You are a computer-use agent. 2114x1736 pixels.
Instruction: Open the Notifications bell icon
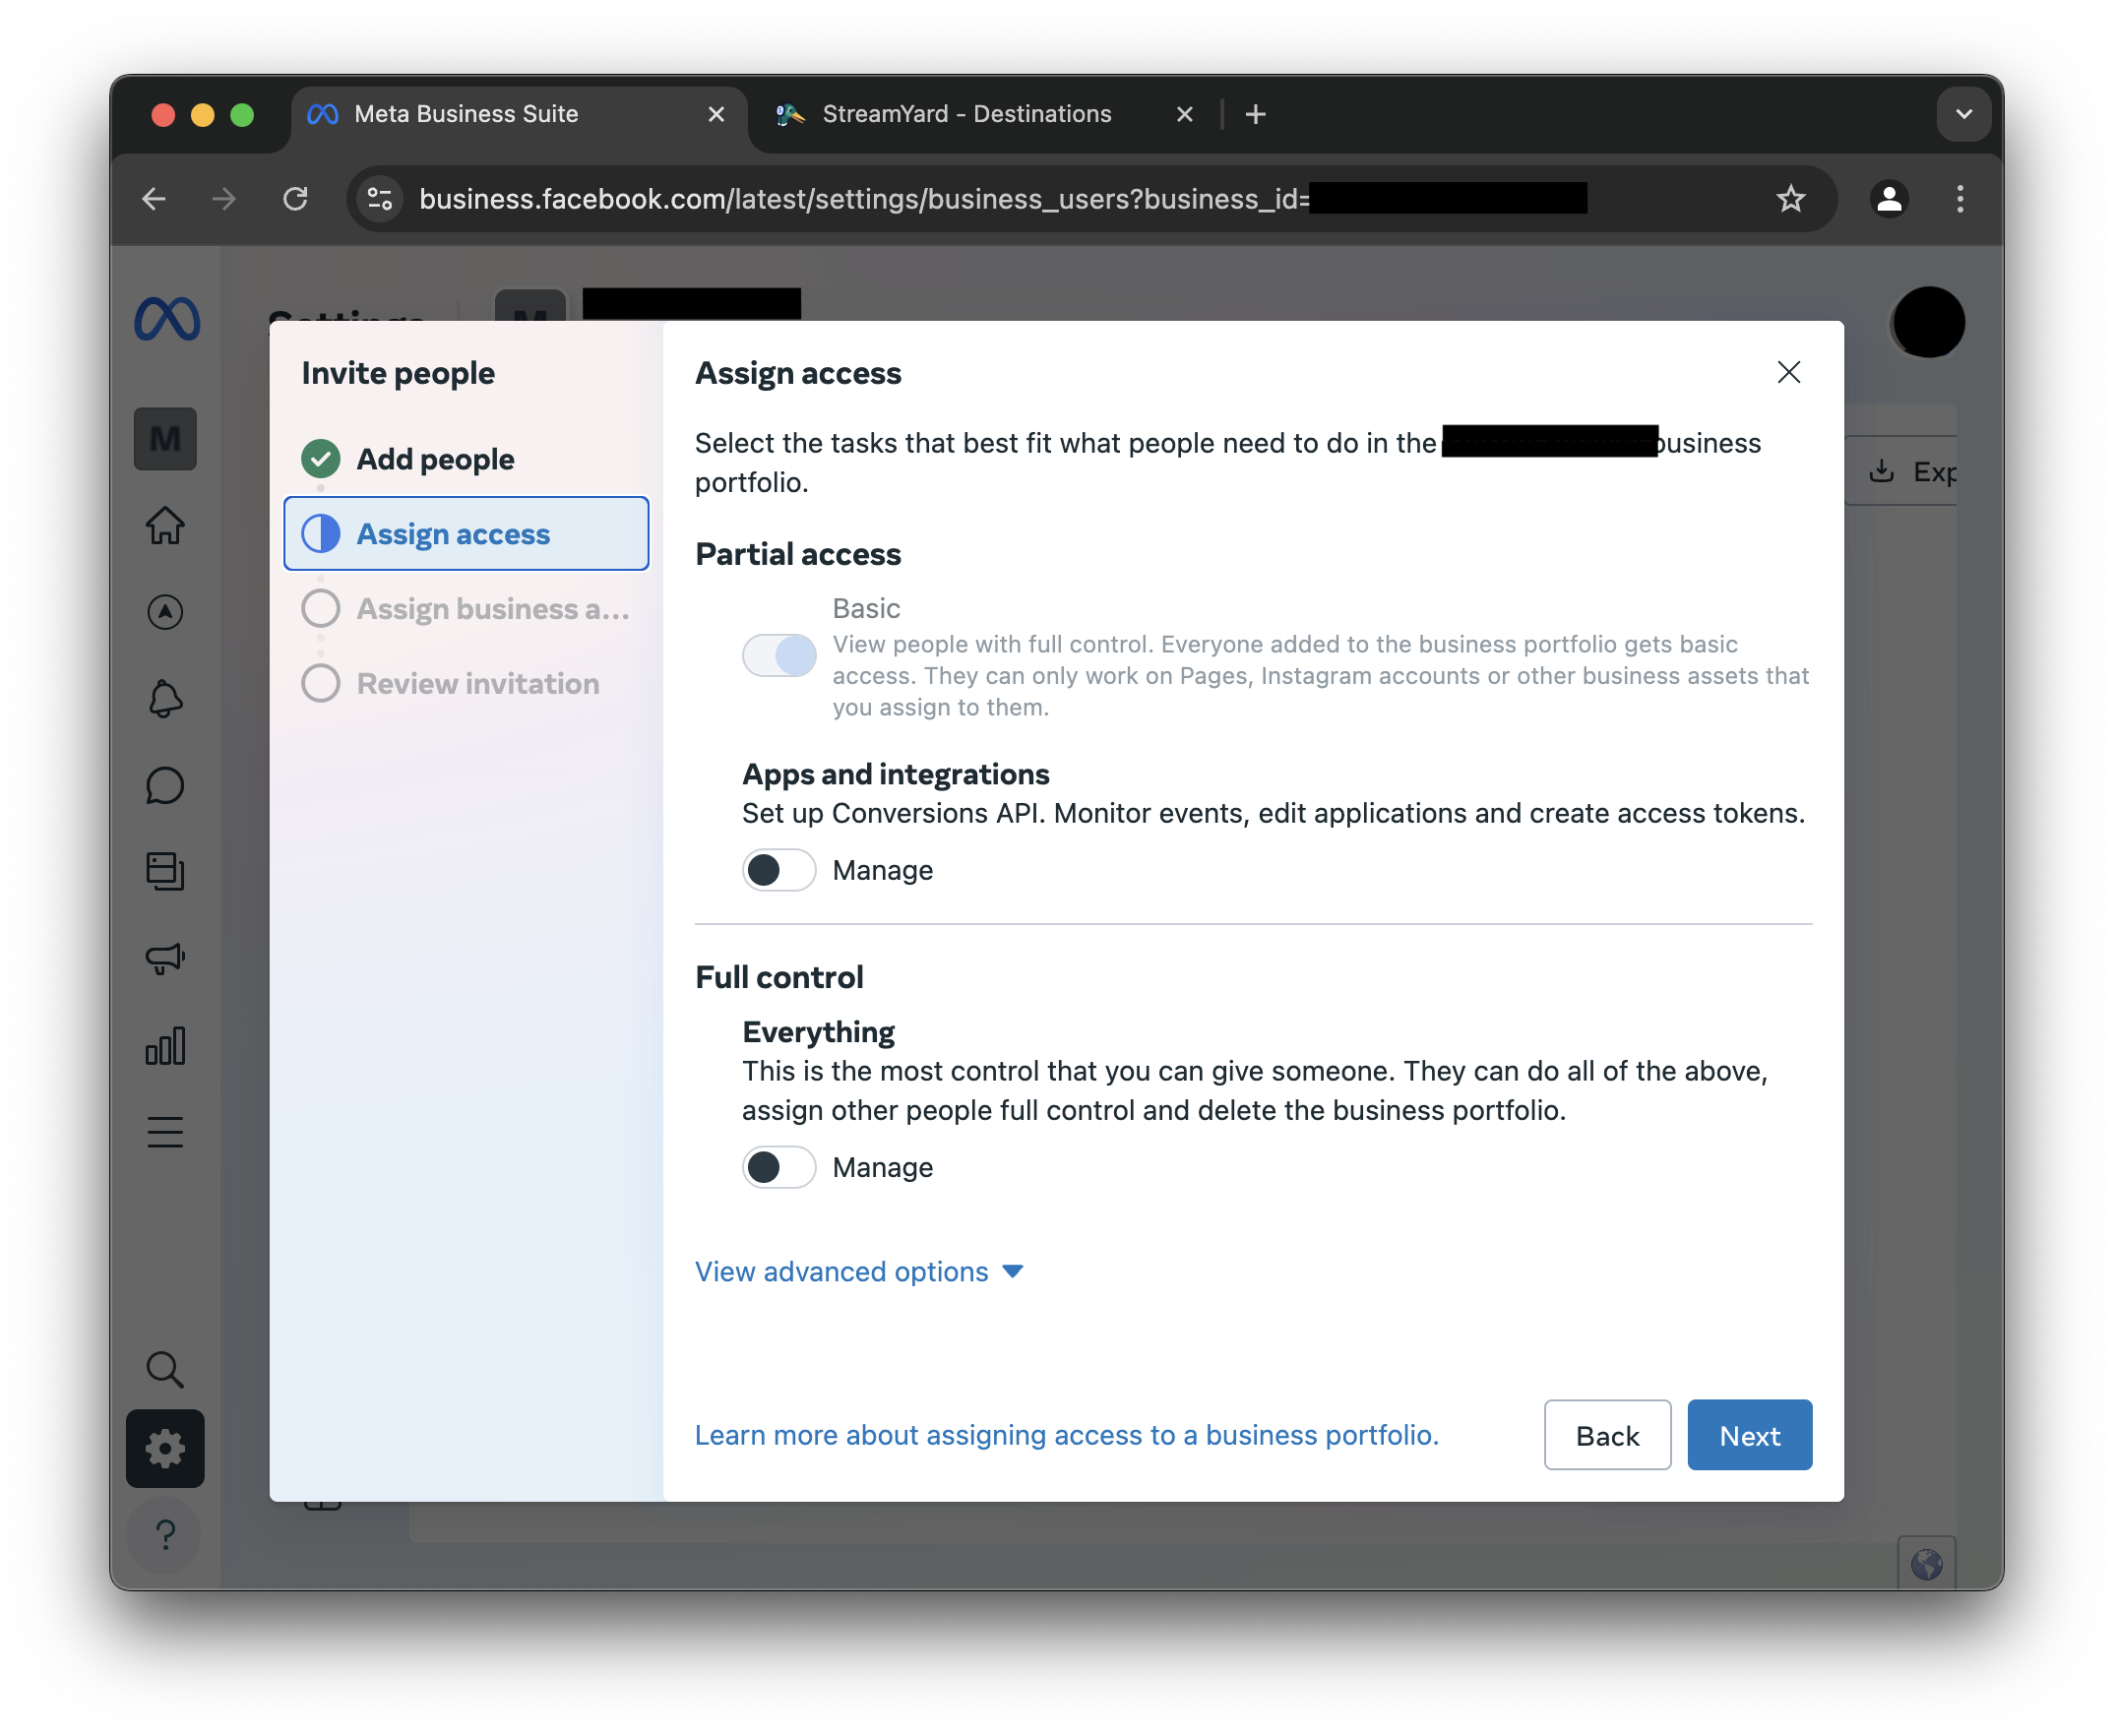pyautogui.click(x=165, y=698)
